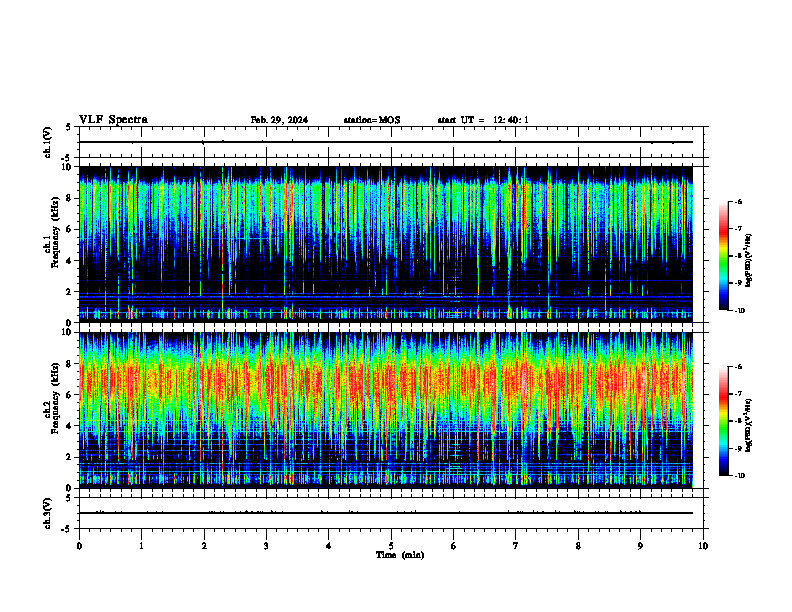Click the ch.2 spectrogram colorbar
This screenshot has height=612, width=792.
click(723, 421)
